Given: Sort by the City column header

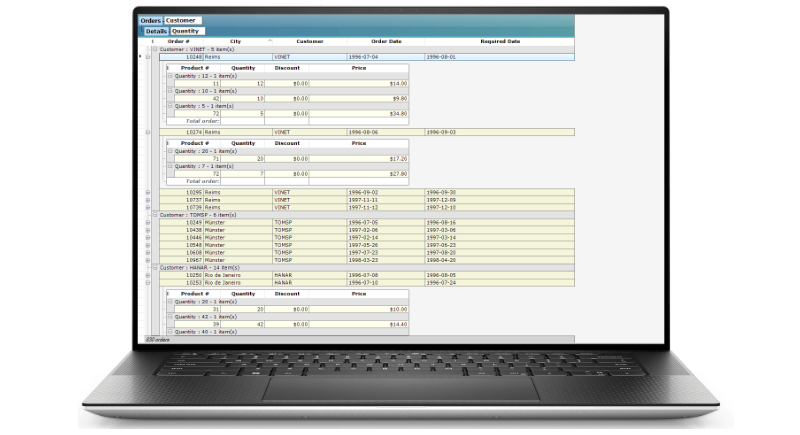Looking at the screenshot, I should pyautogui.click(x=235, y=41).
